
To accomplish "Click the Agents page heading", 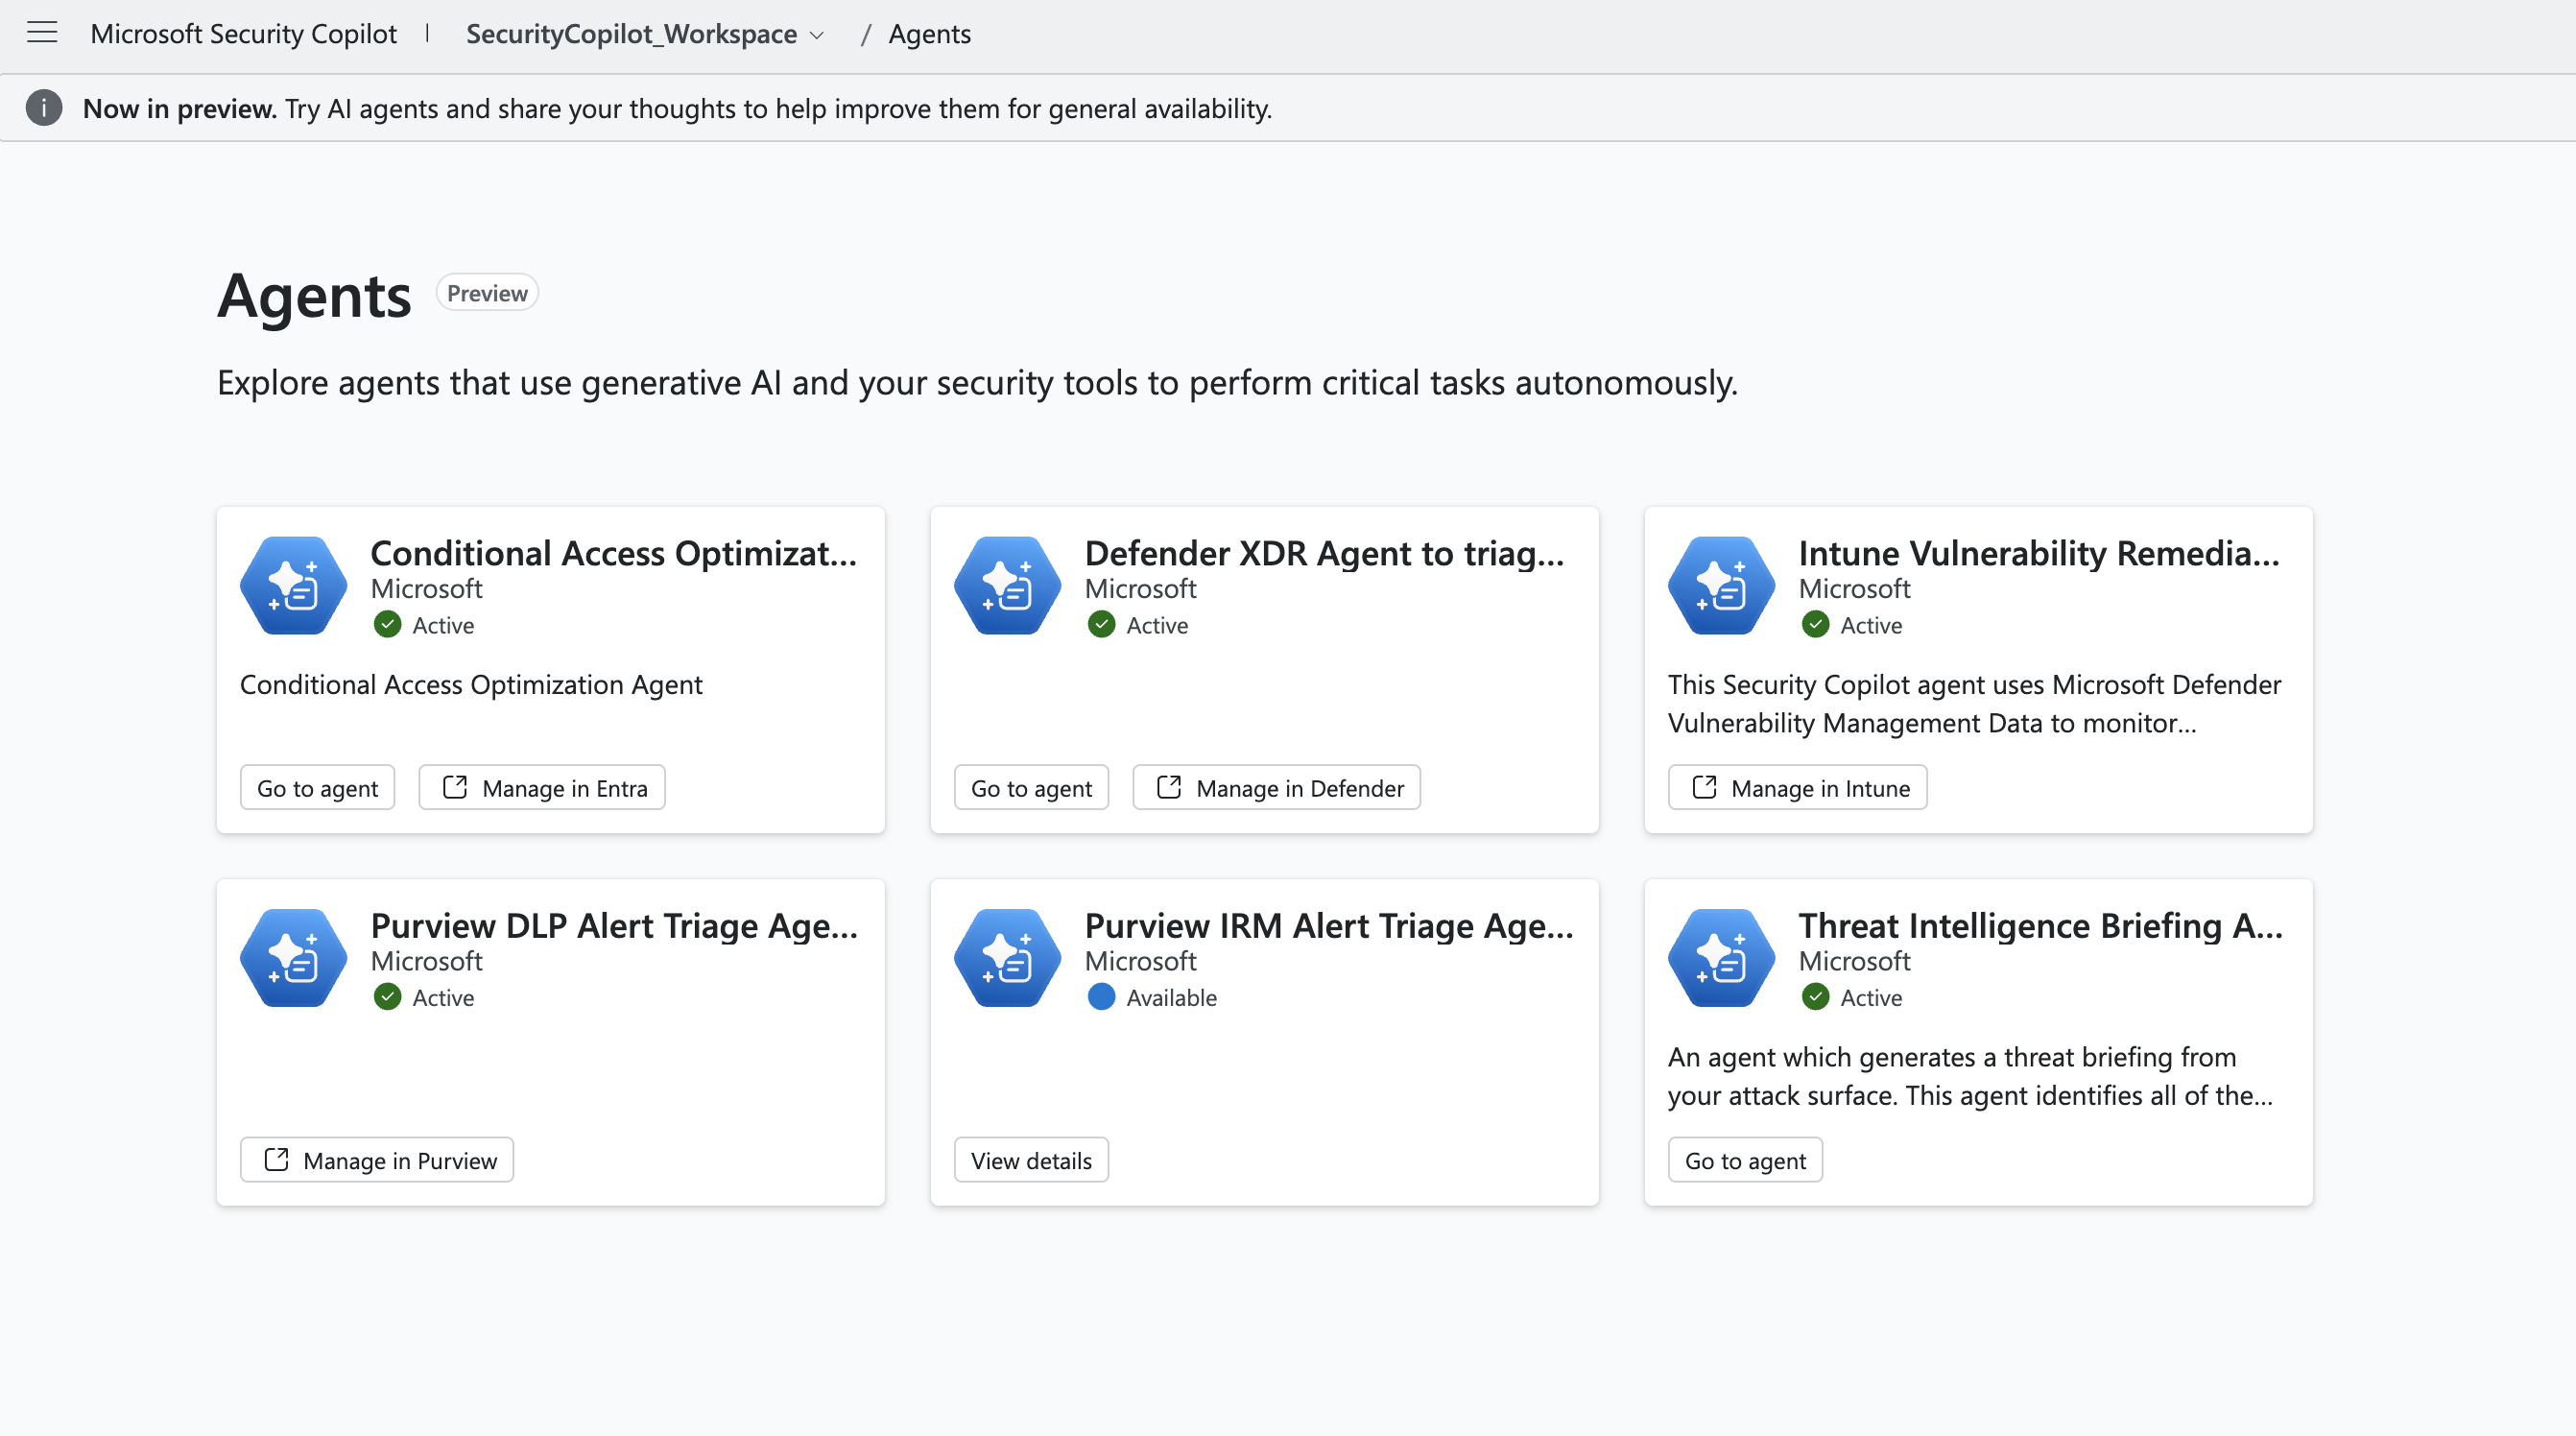I will [x=314, y=296].
